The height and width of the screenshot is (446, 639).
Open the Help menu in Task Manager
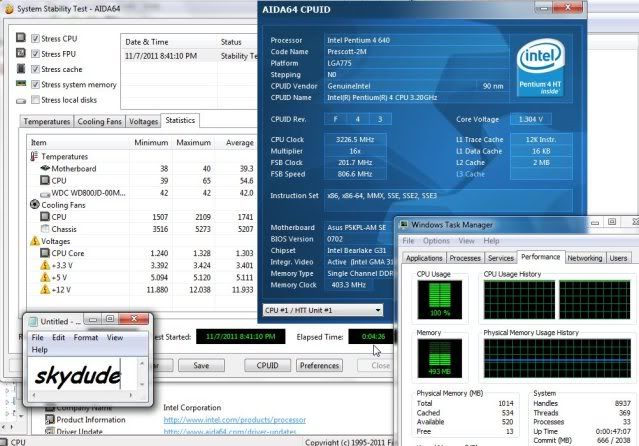pos(491,241)
